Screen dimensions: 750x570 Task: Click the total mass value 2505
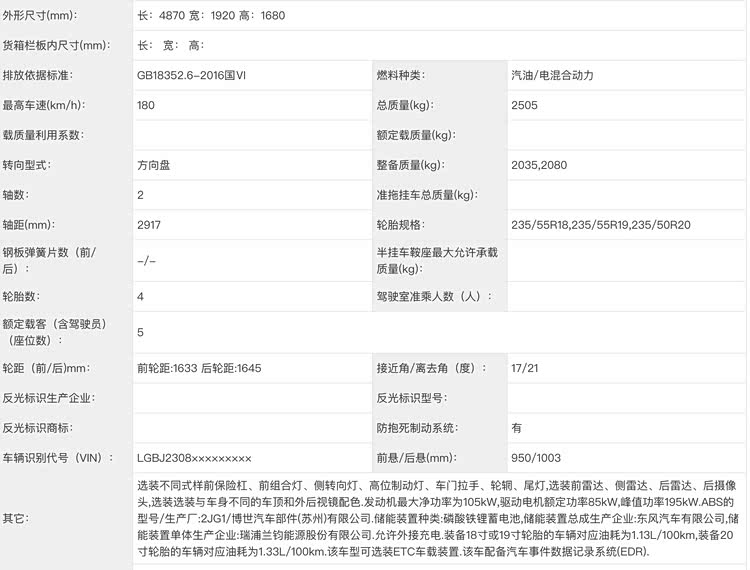525,105
